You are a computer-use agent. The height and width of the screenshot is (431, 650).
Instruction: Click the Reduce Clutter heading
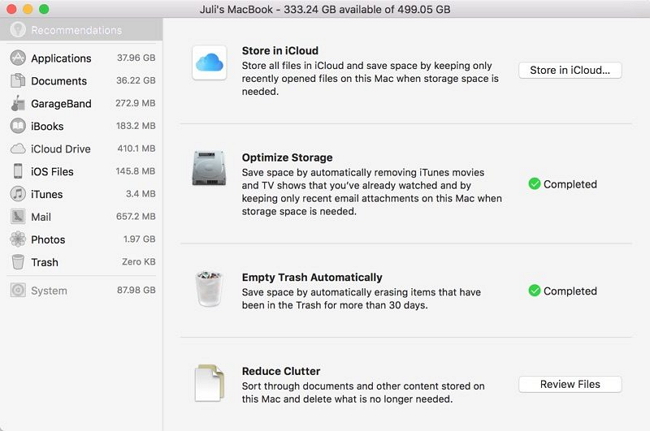point(281,371)
